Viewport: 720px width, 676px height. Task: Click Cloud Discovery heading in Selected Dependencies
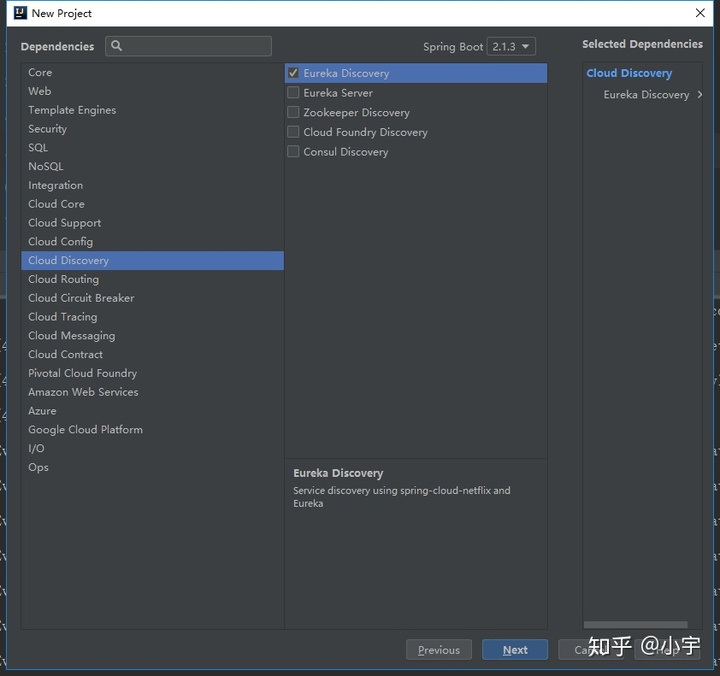tap(629, 73)
